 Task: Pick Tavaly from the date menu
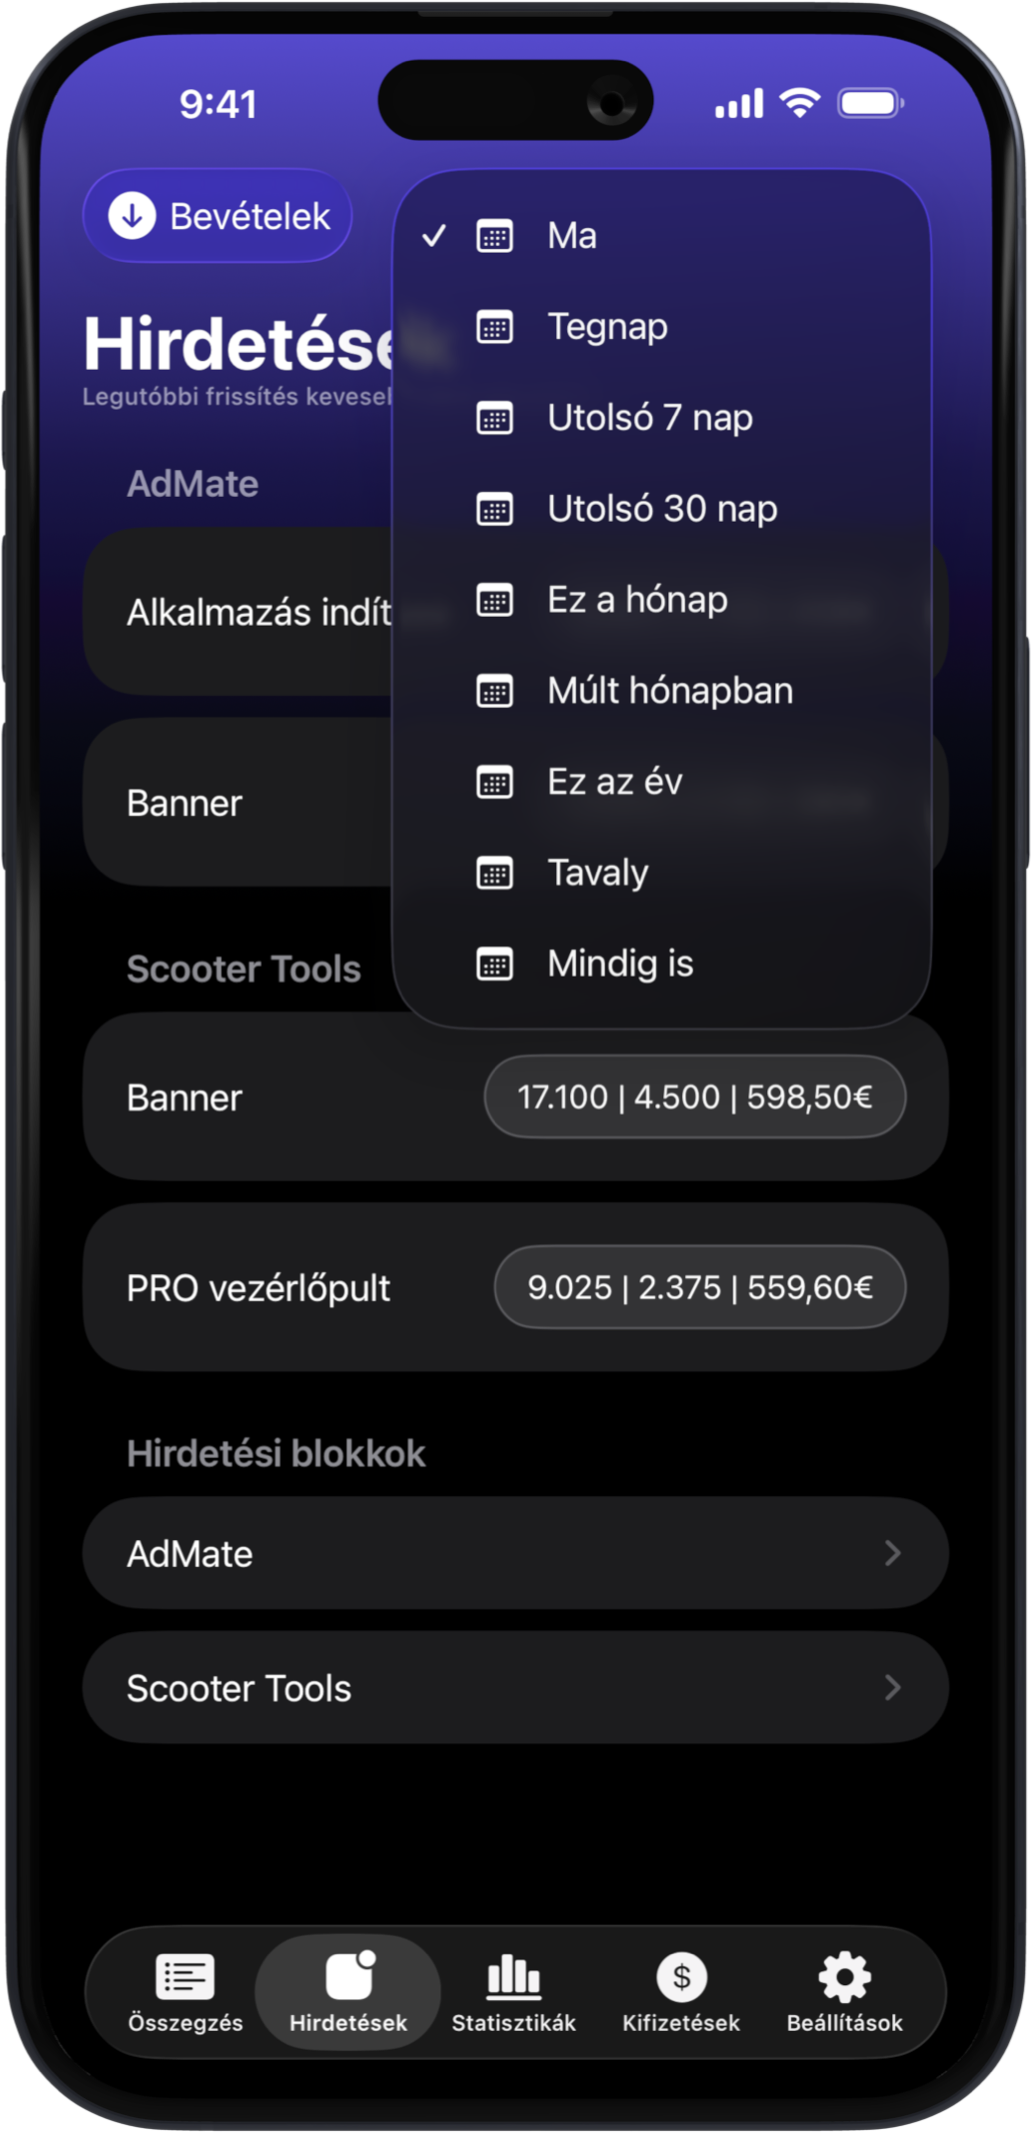point(598,873)
